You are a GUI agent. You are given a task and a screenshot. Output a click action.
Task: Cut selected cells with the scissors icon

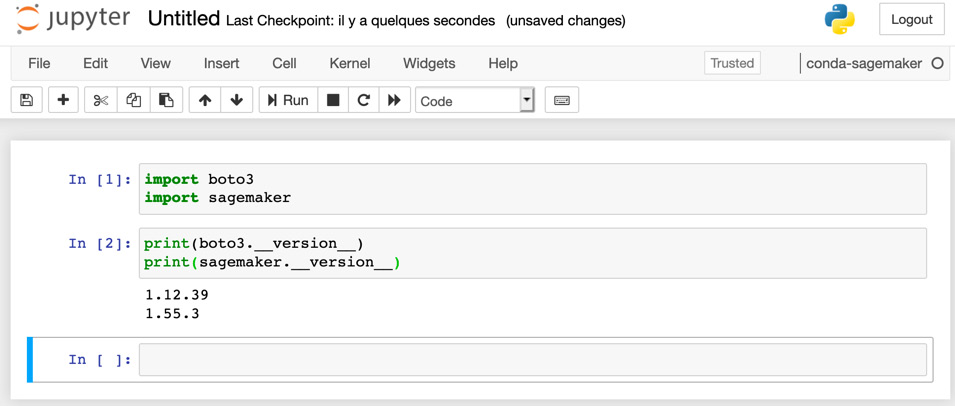click(100, 100)
